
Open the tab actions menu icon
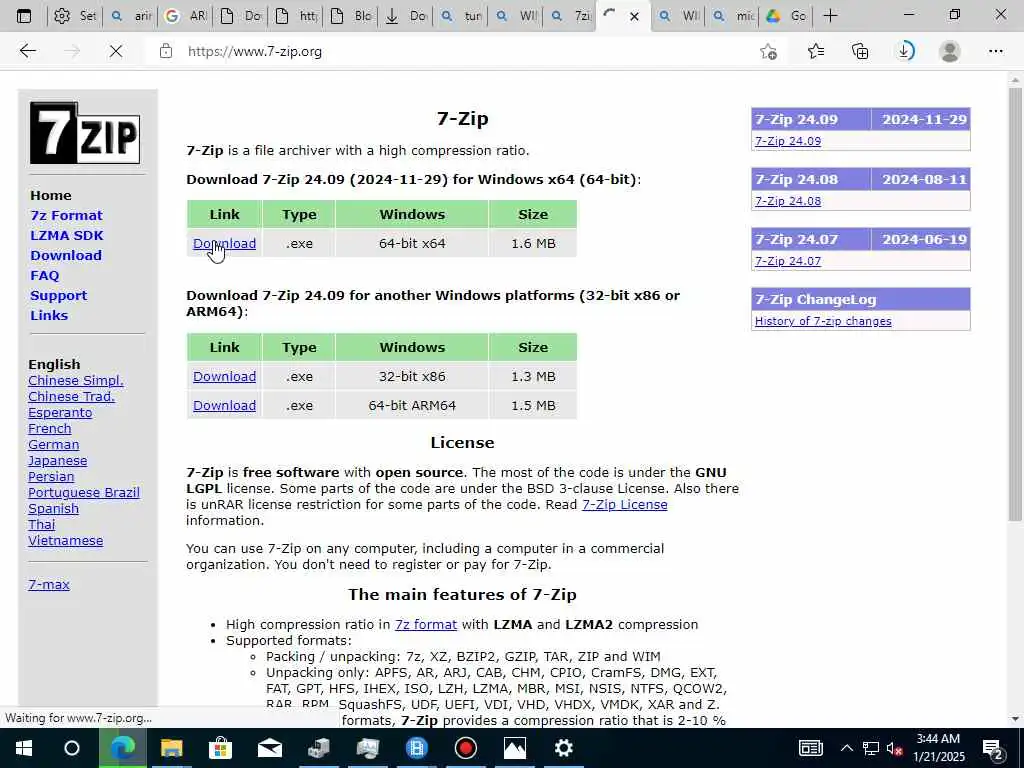point(24,16)
